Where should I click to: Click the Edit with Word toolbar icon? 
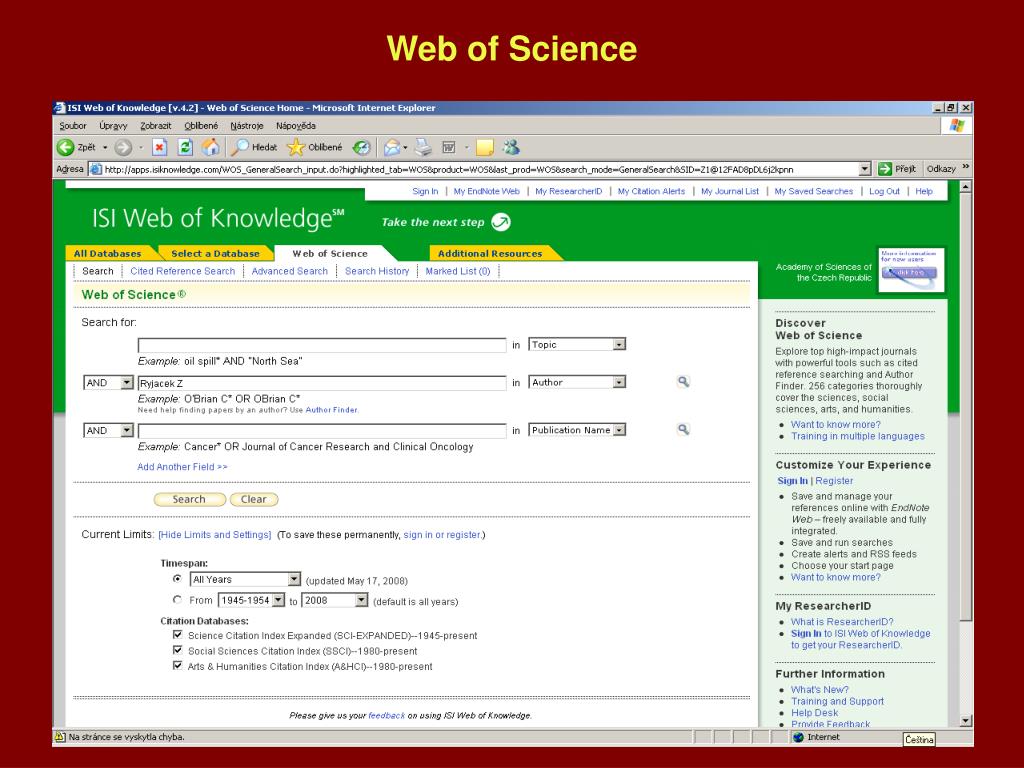449,148
